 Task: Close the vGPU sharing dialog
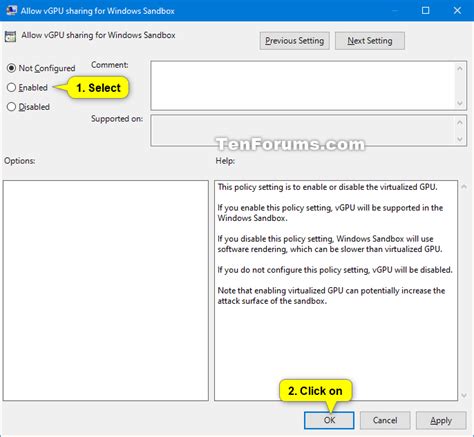coord(457,10)
